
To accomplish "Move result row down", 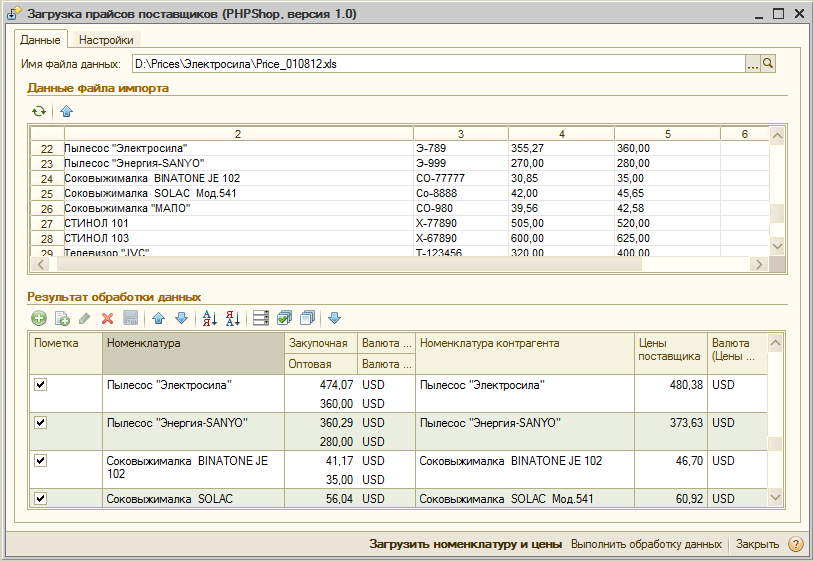I will pos(181,318).
